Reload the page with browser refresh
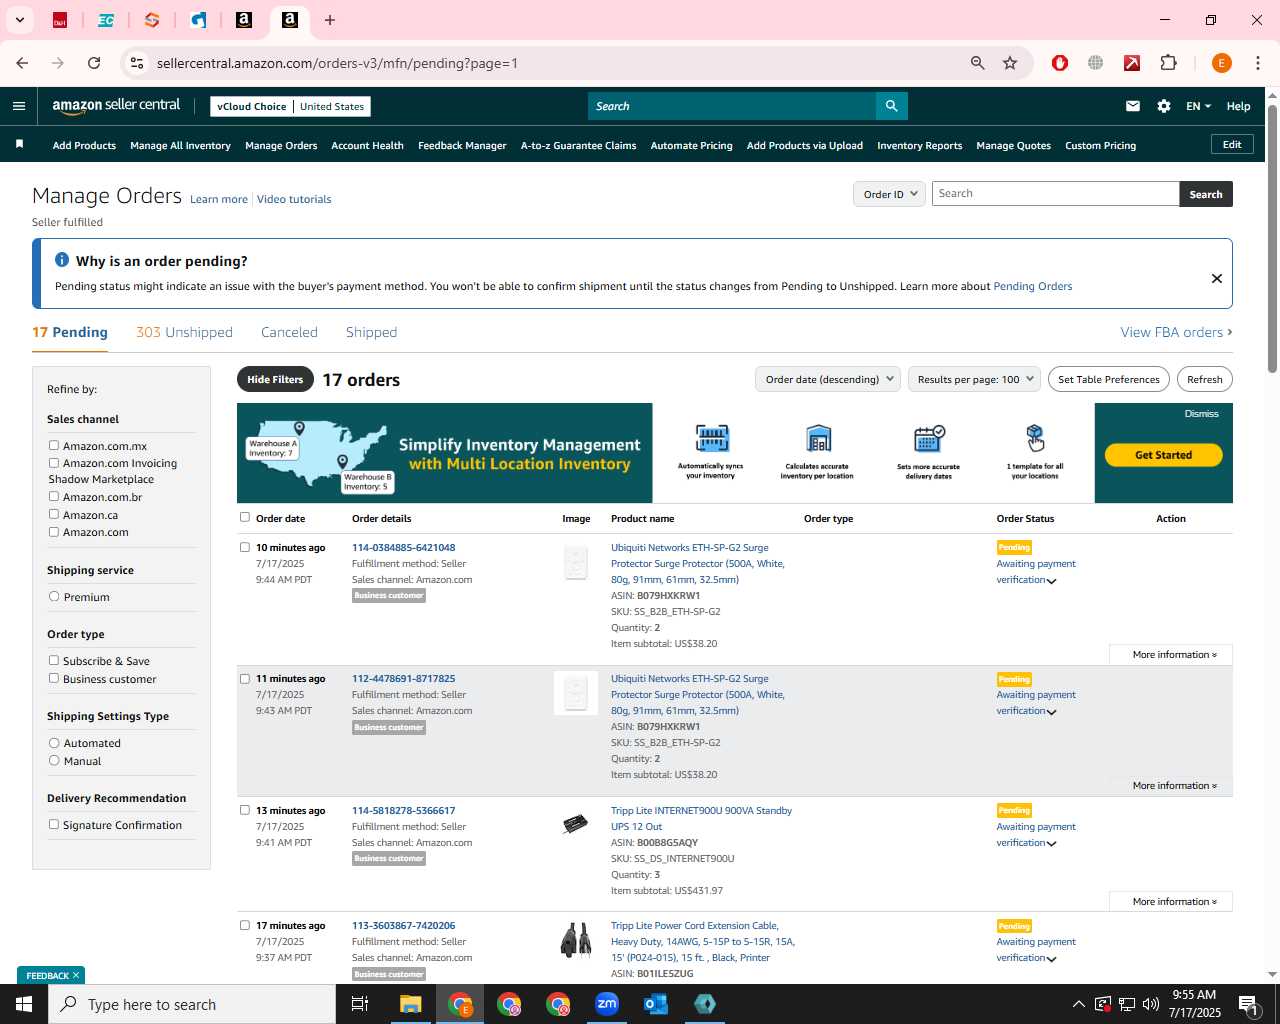This screenshot has width=1280, height=1024. (94, 63)
